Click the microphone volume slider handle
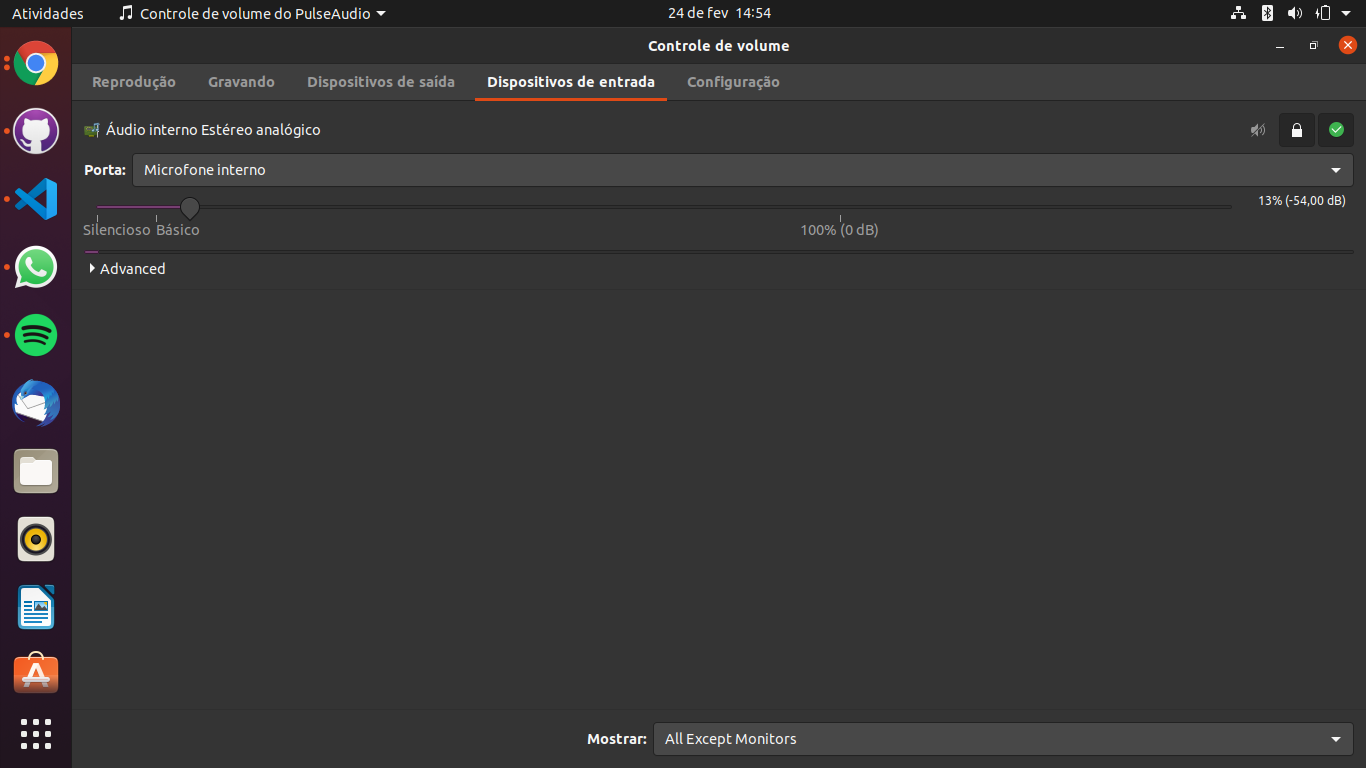 (190, 207)
